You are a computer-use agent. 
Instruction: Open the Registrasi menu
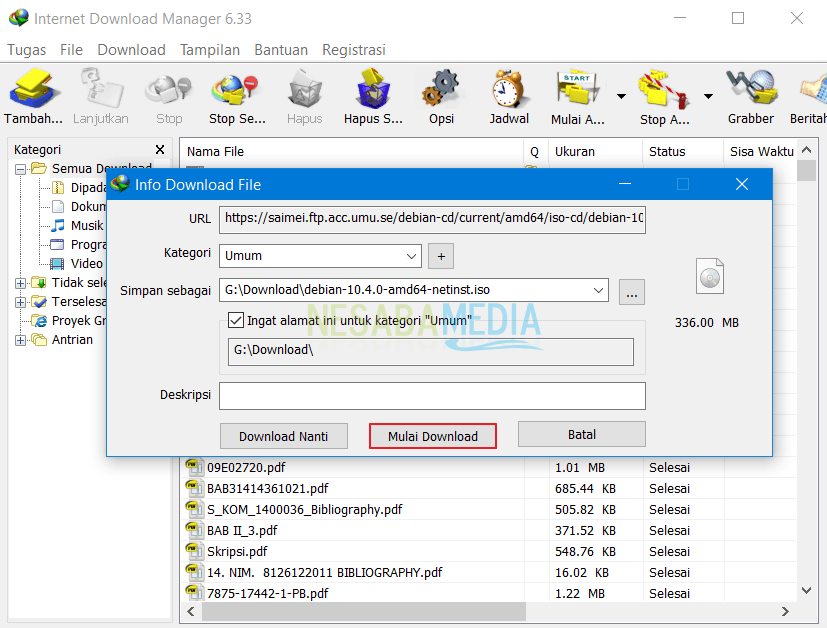click(354, 50)
